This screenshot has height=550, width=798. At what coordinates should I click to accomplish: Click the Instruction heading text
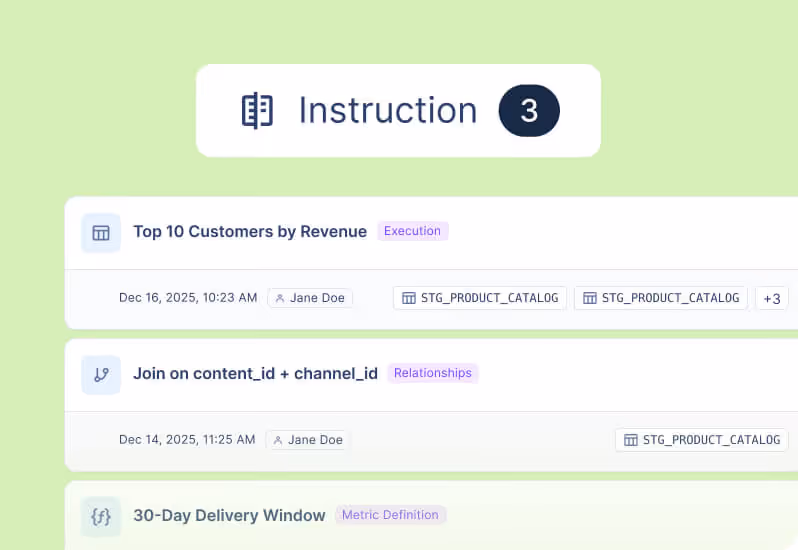click(x=388, y=110)
